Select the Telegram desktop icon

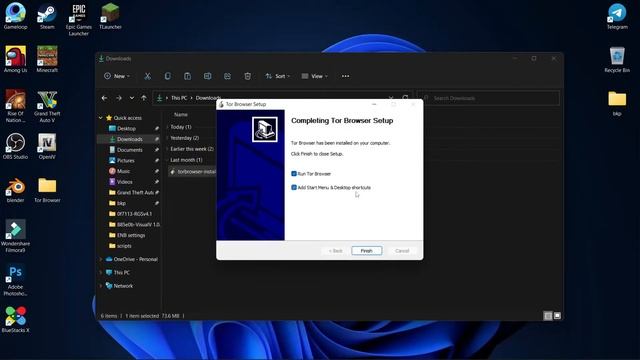click(x=617, y=16)
